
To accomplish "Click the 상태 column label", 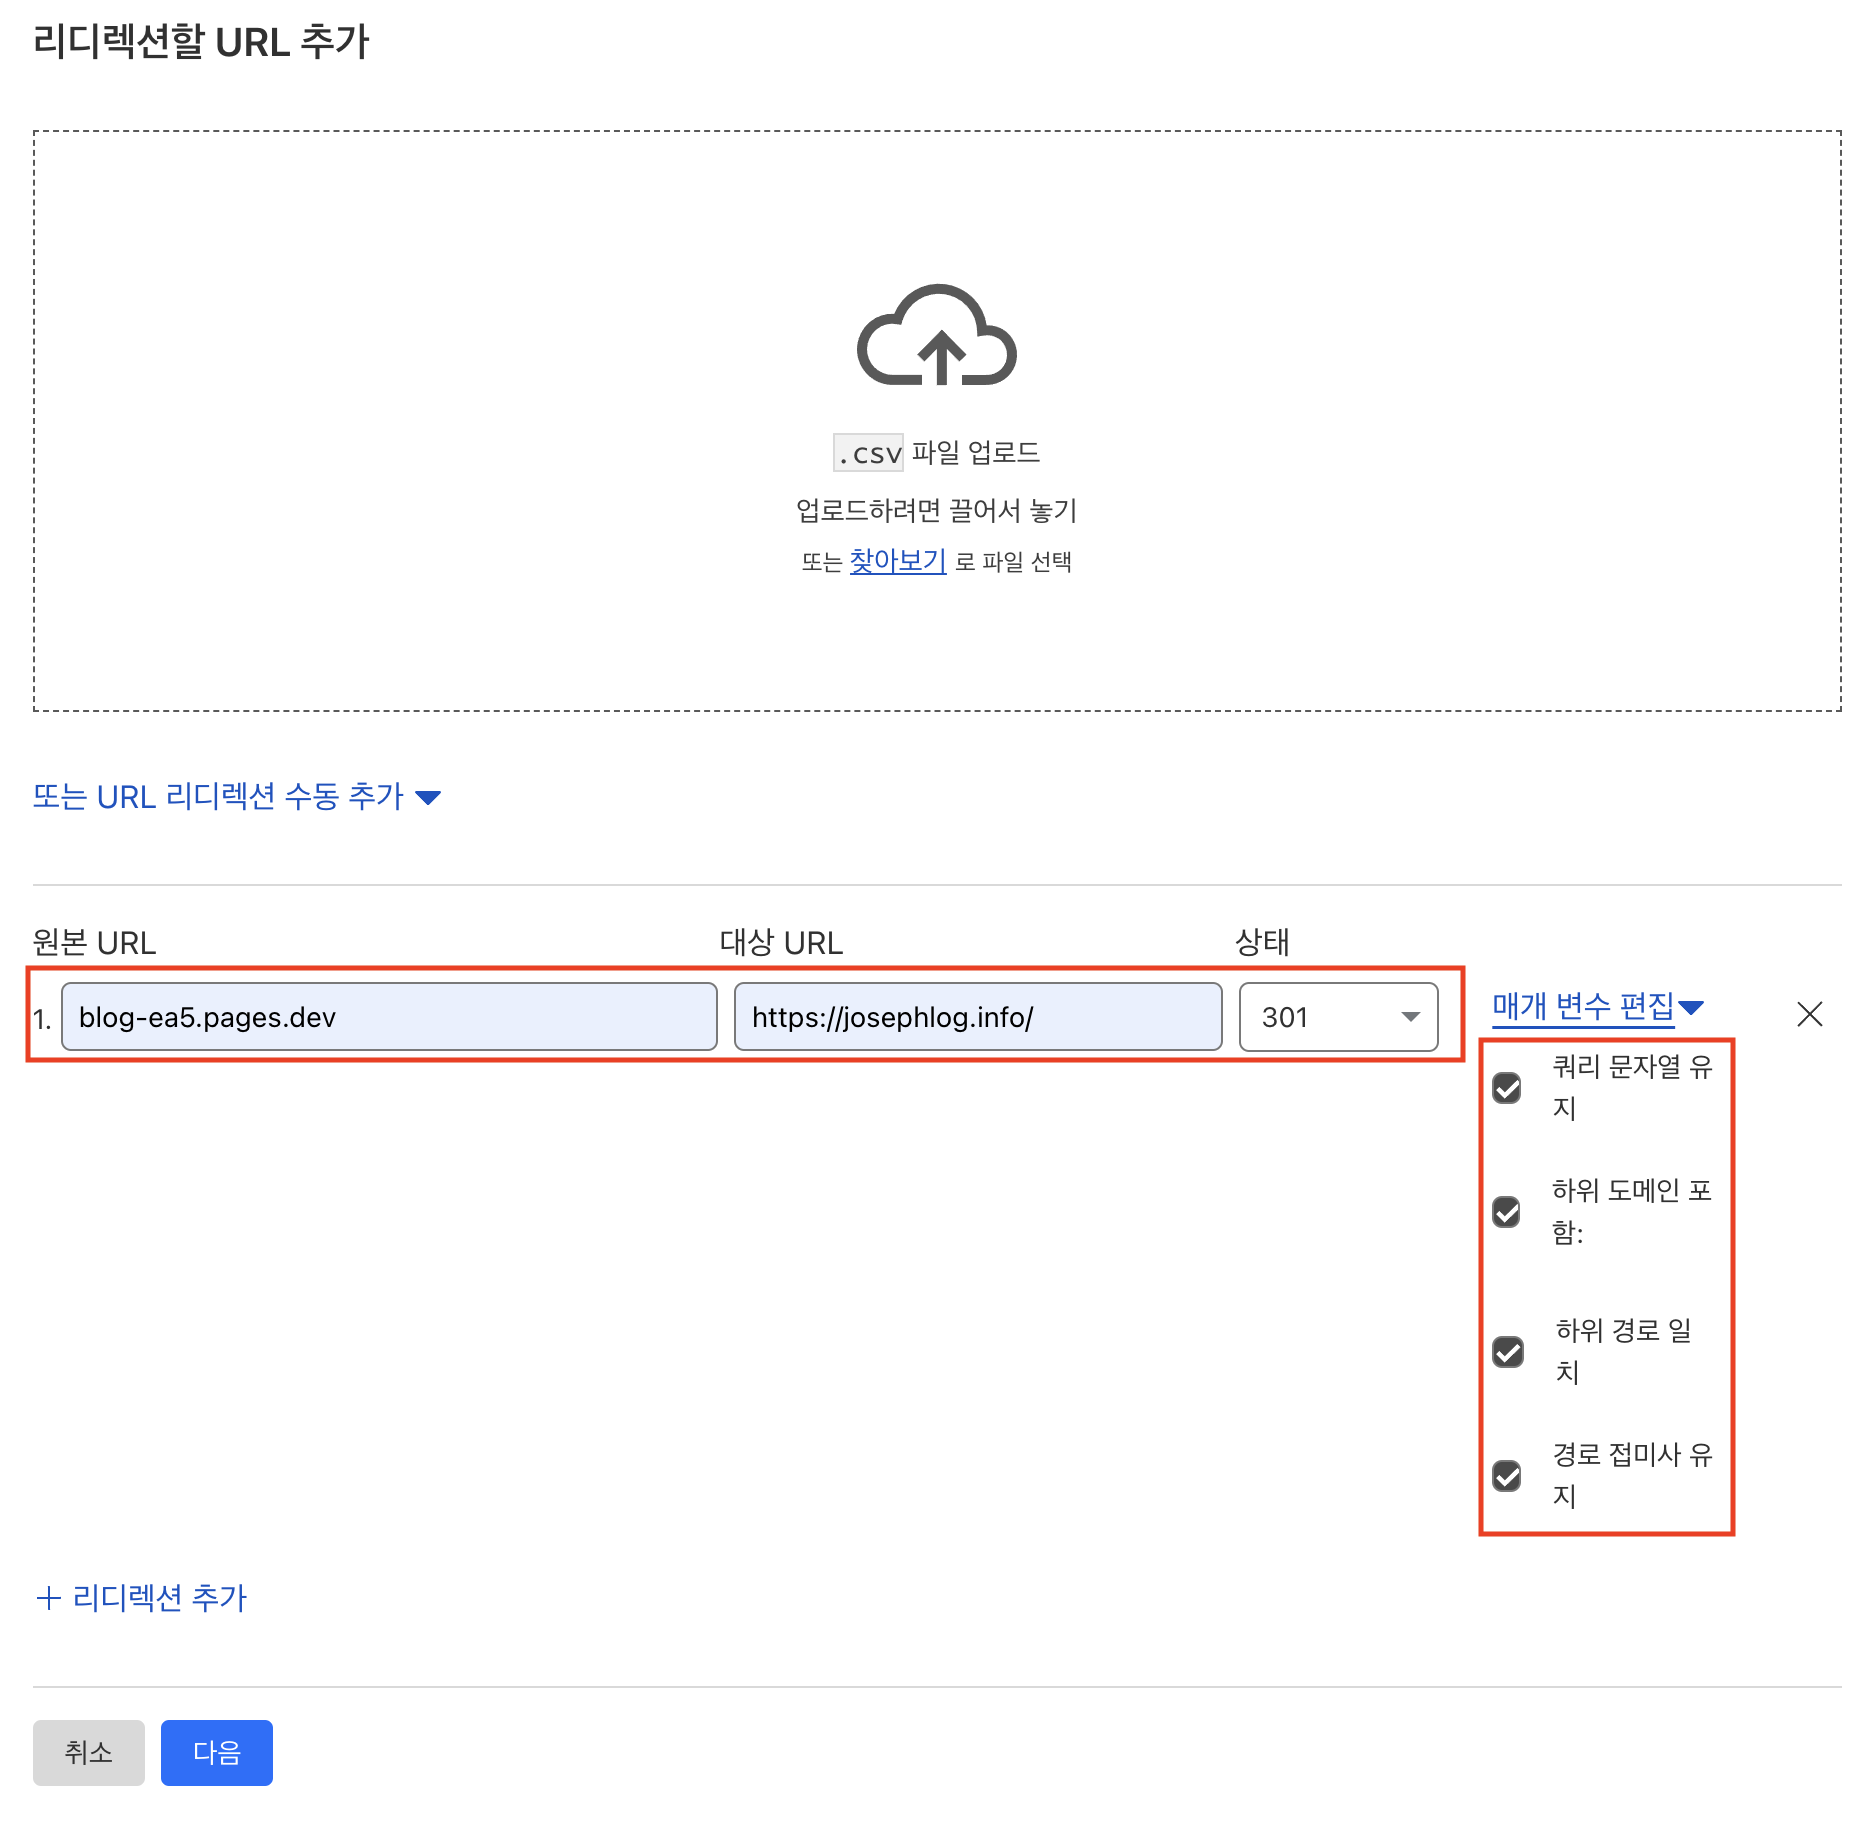I will (x=1261, y=942).
